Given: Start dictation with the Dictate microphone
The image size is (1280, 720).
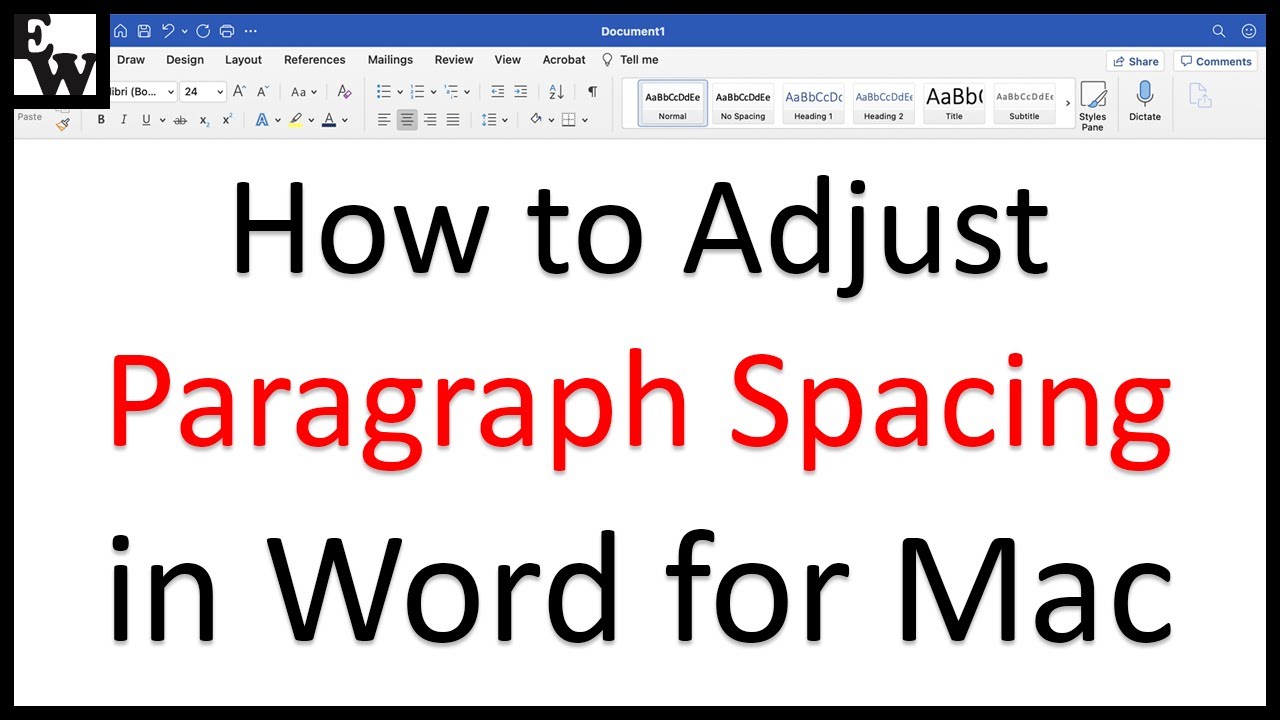Looking at the screenshot, I should [1145, 102].
